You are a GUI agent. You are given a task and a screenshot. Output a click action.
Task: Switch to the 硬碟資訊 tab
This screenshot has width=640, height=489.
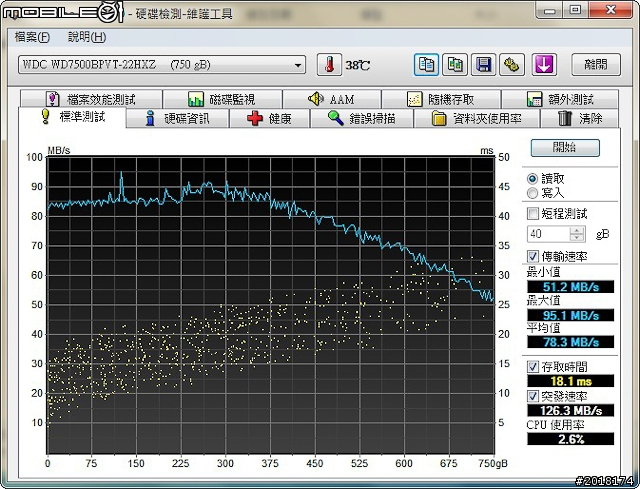[178, 118]
